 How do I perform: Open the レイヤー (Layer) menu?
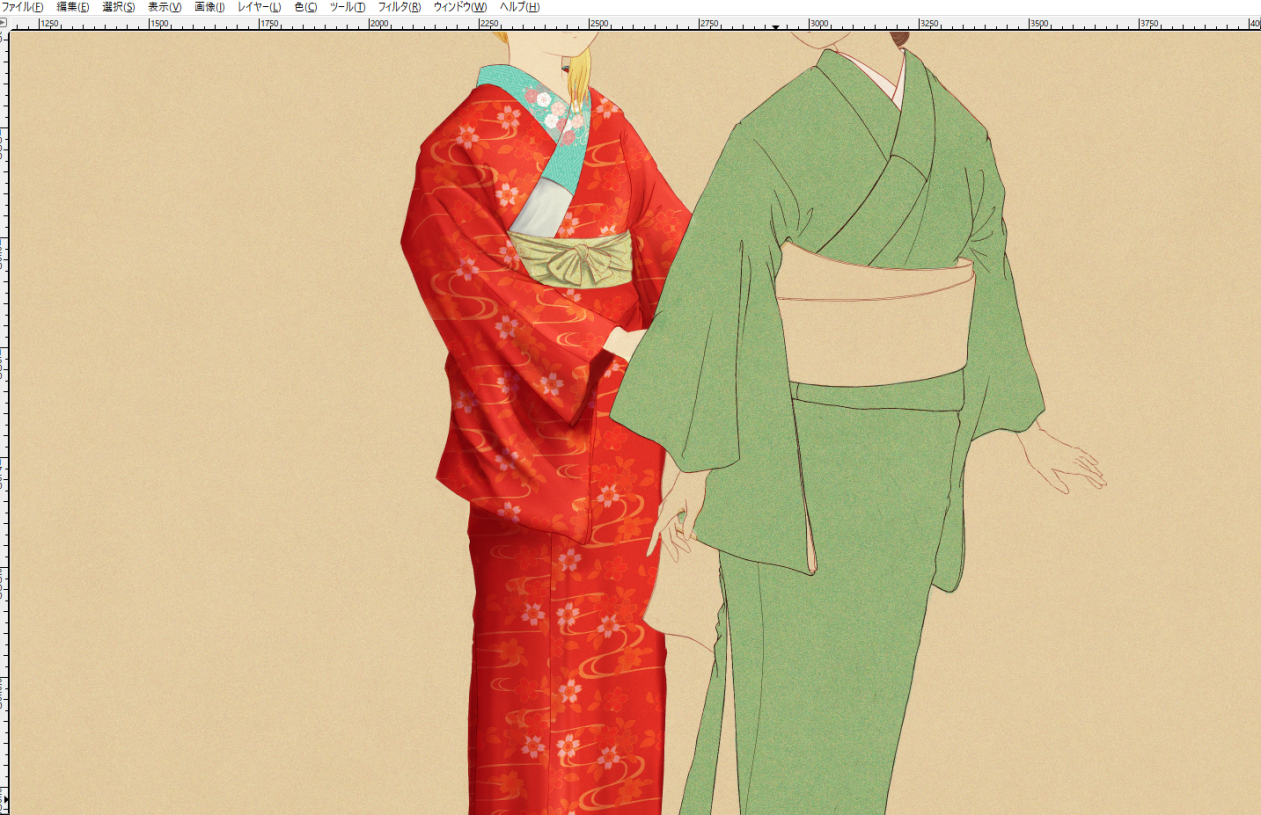[258, 7]
